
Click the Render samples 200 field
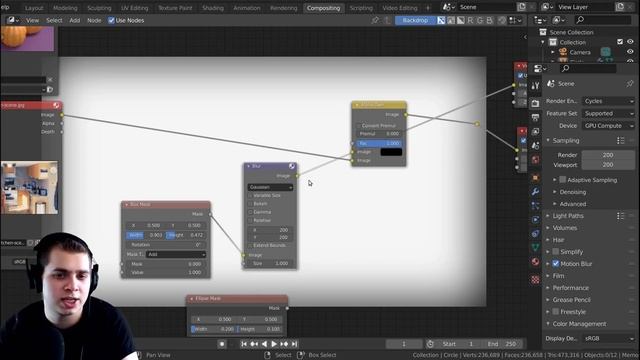pos(608,155)
